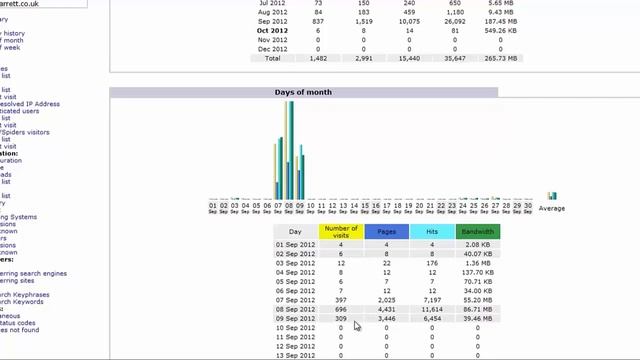Open the 'aneous' sidebar link
The height and width of the screenshot is (360, 640).
tap(10, 316)
